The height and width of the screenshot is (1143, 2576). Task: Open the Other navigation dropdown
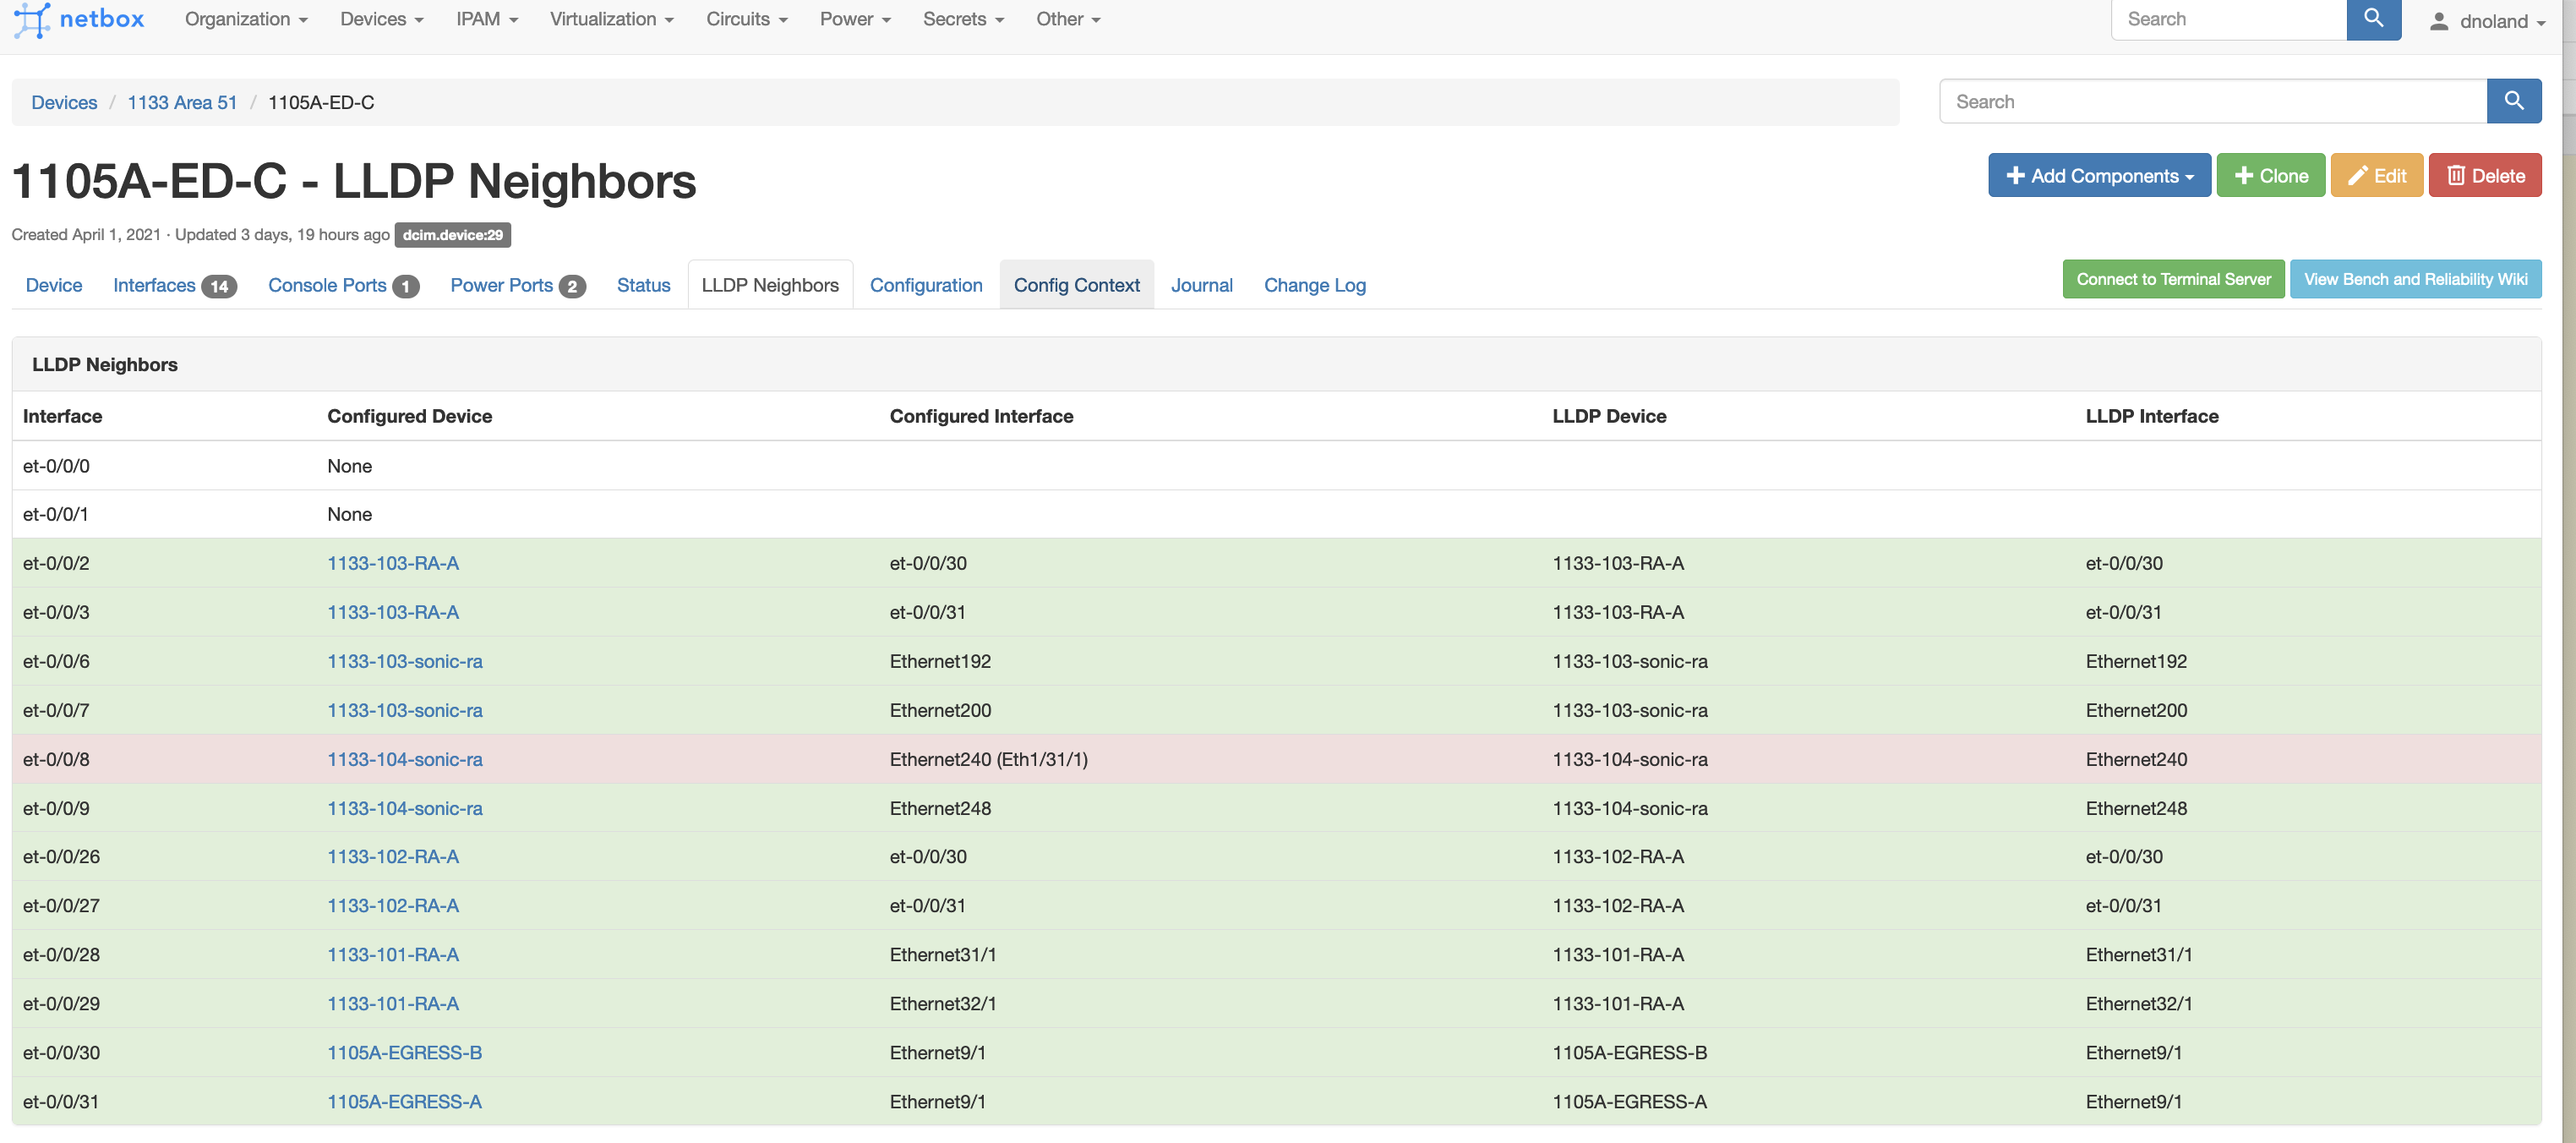coord(1067,19)
